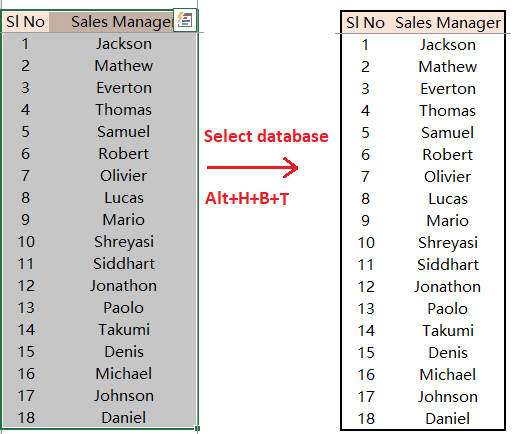Viewport: 527px width, 434px height.
Task: Click the Jackson cell in the selected table
Action: (x=124, y=44)
